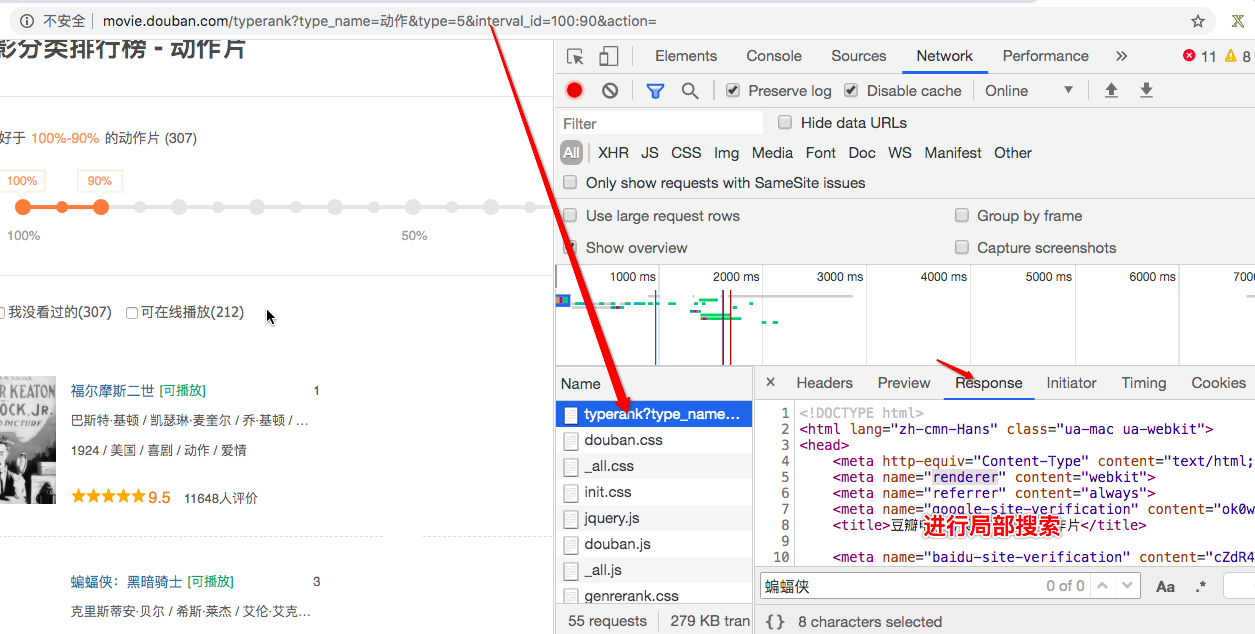Toggle Preserve log checkbox
The image size is (1255, 634).
733,90
